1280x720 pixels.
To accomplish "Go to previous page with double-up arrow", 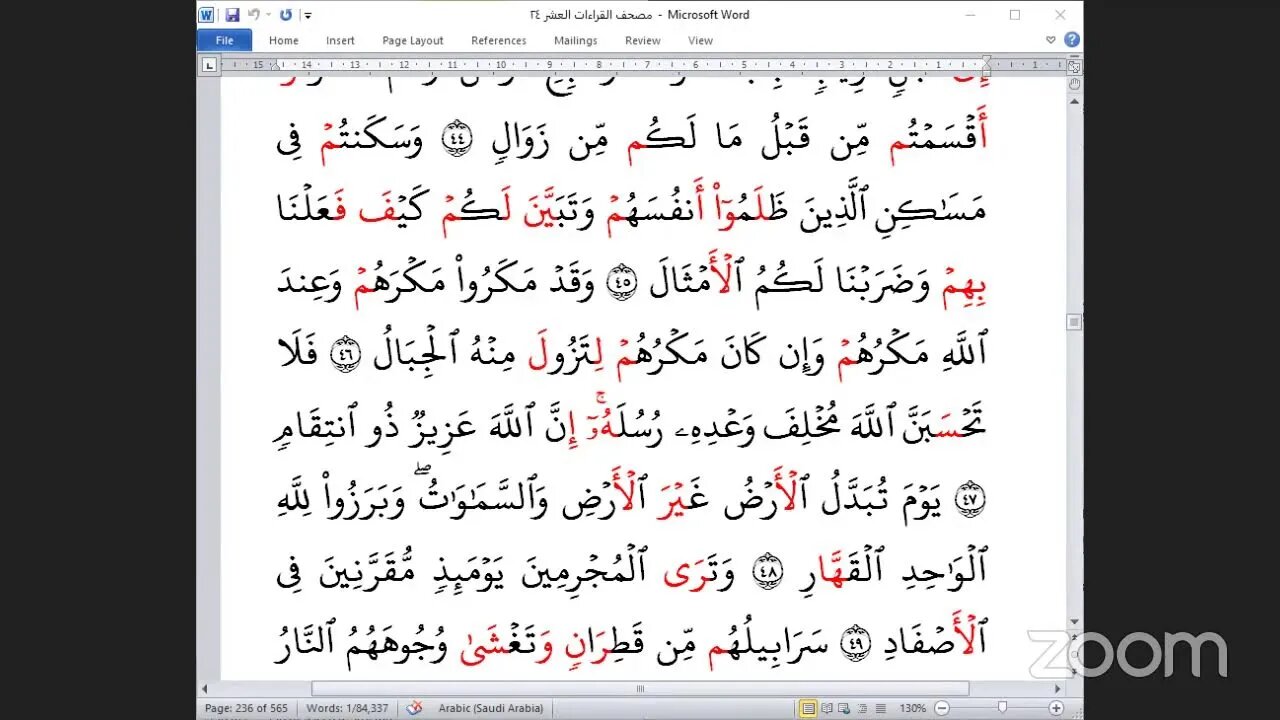I will click(x=1074, y=639).
